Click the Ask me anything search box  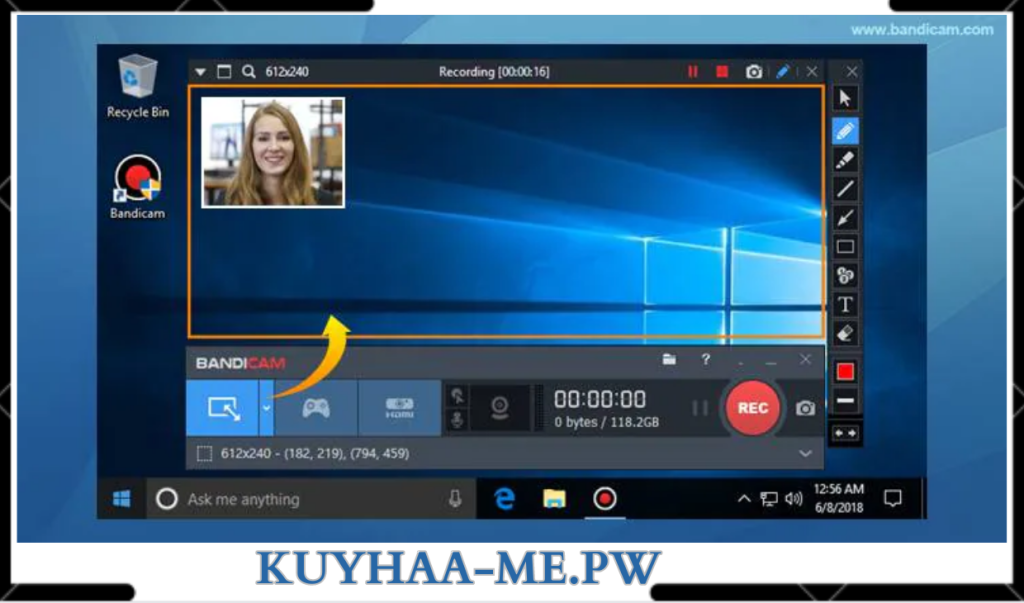311,500
